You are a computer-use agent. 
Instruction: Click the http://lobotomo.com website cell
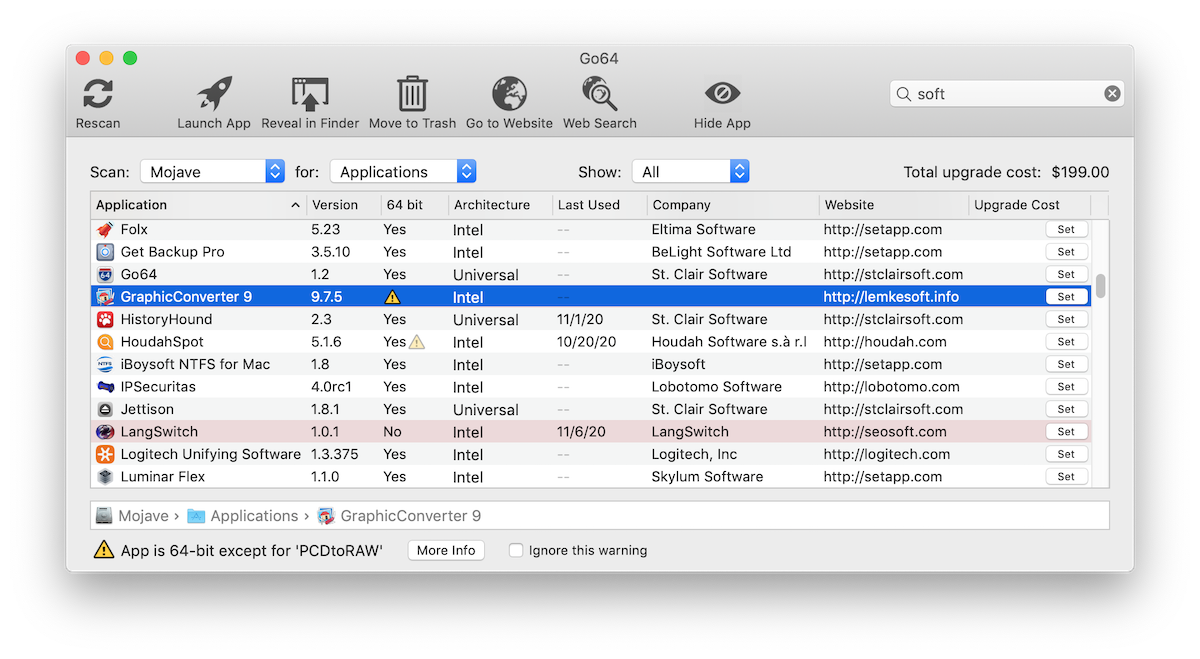point(892,387)
